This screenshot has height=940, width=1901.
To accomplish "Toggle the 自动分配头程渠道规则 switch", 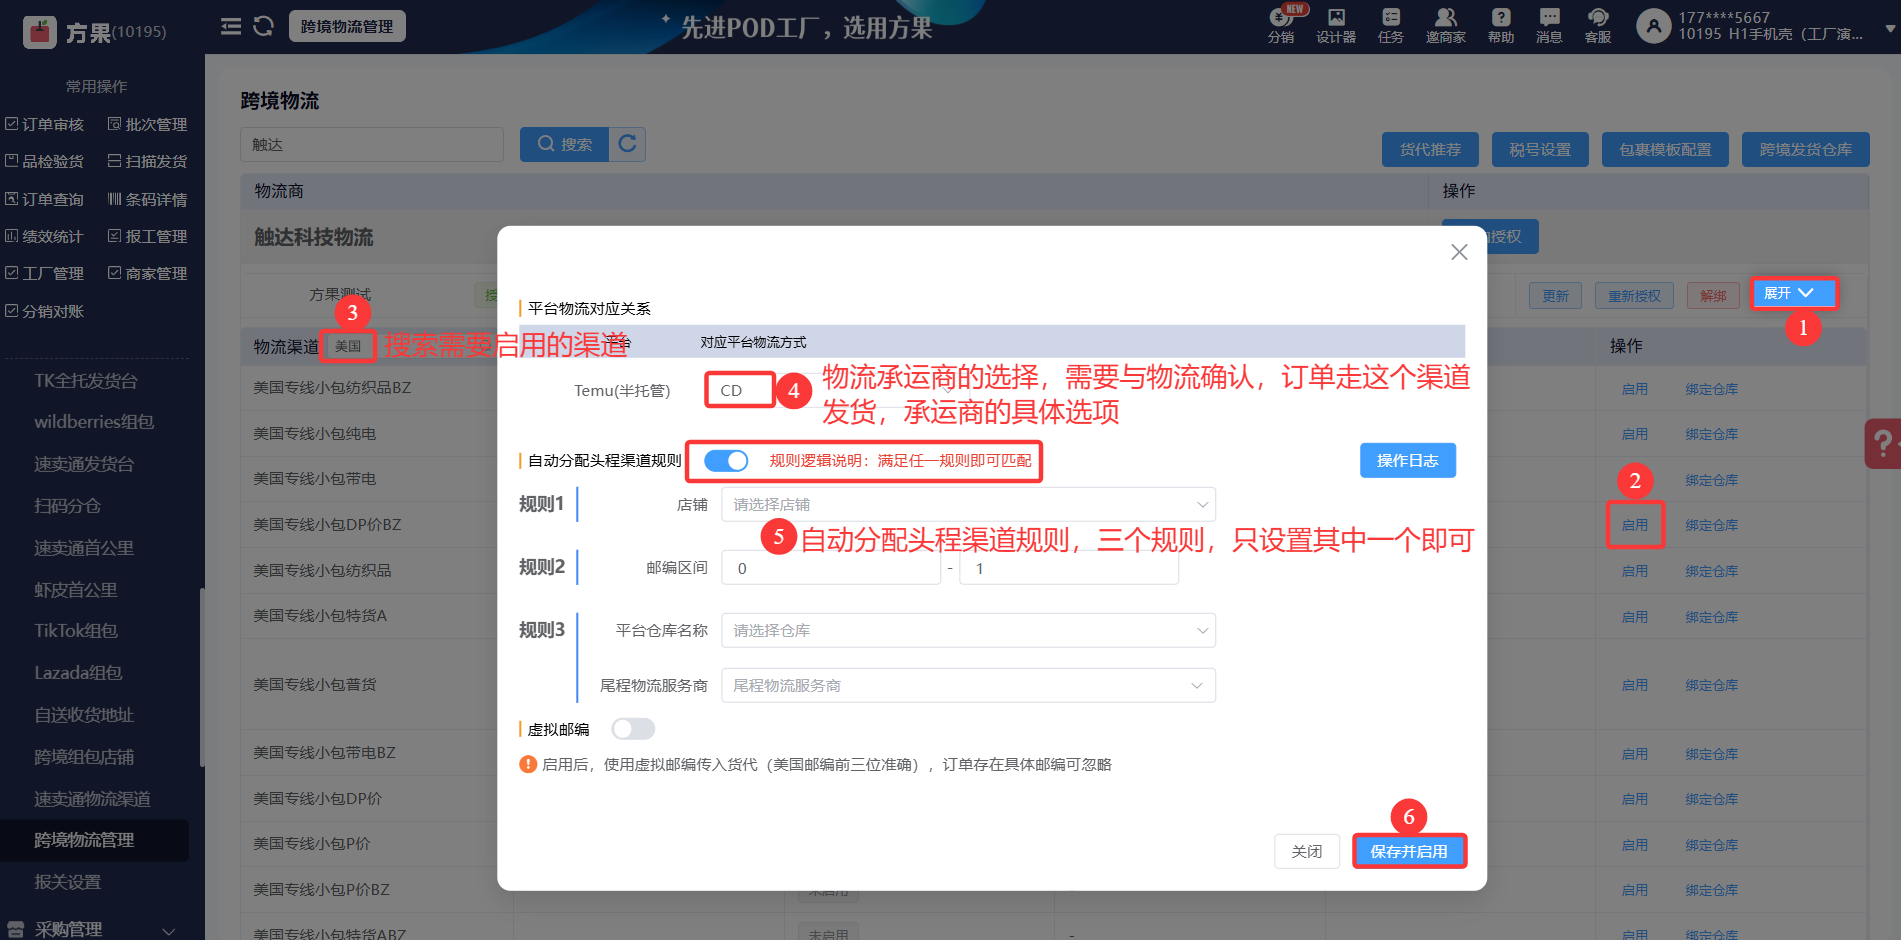I will click(x=726, y=460).
